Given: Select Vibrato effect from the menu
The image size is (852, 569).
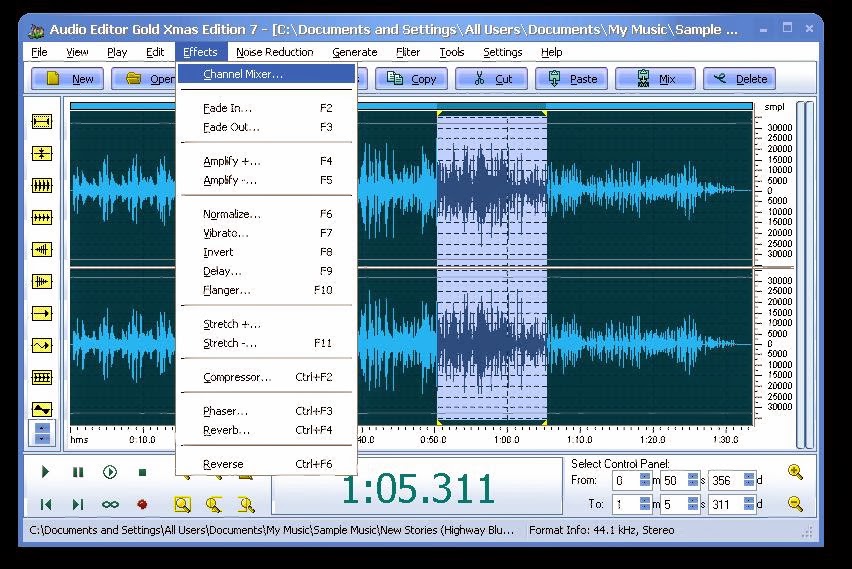Looking at the screenshot, I should tap(267, 233).
